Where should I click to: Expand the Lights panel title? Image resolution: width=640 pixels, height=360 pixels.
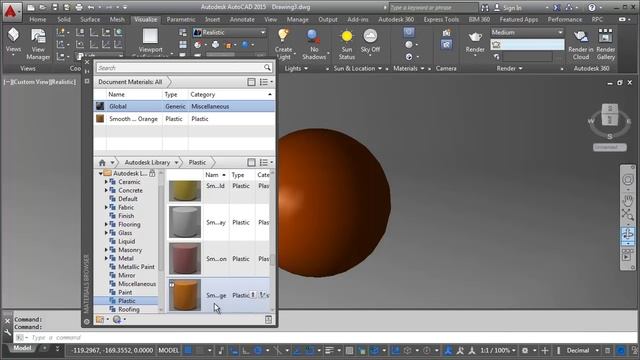pyautogui.click(x=296, y=69)
